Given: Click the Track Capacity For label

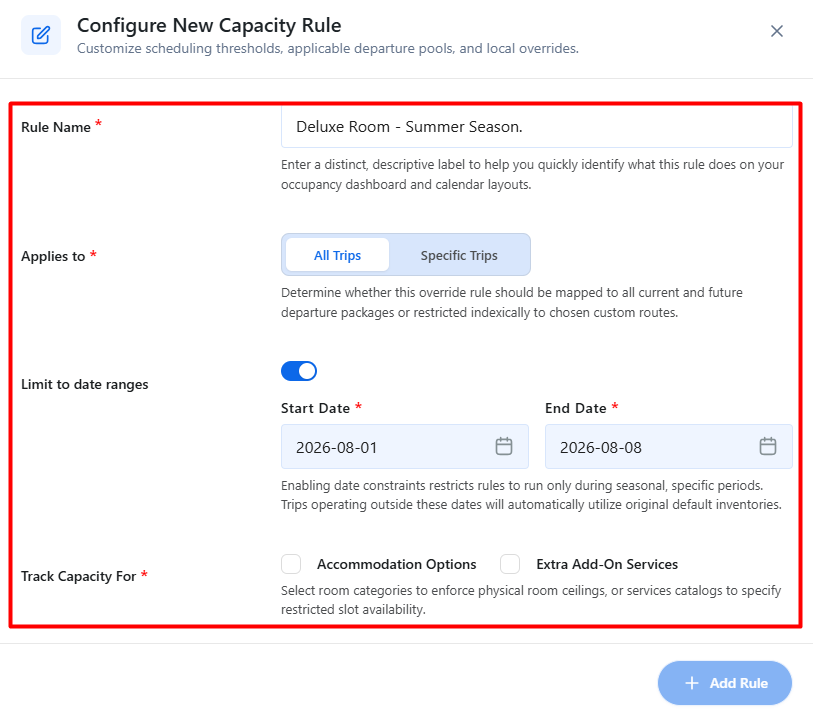Looking at the screenshot, I should (x=79, y=576).
